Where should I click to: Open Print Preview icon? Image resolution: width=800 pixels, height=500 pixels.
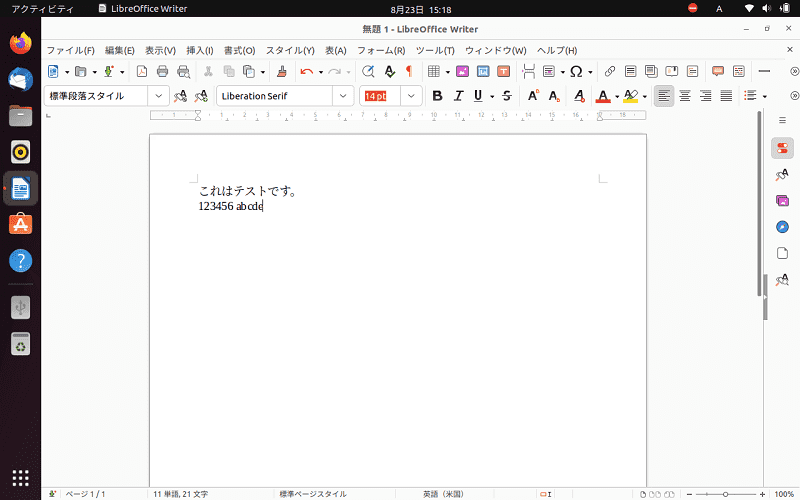tap(183, 71)
